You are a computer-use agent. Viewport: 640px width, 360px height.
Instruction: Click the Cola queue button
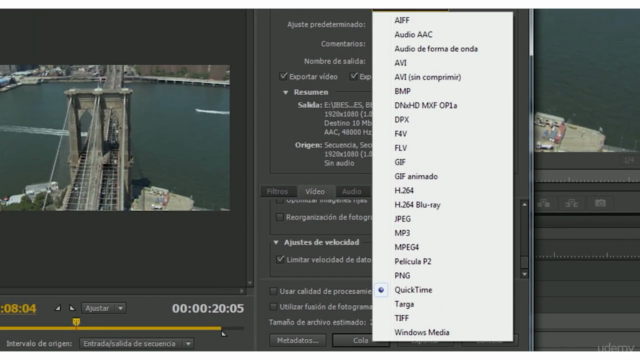[360, 340]
